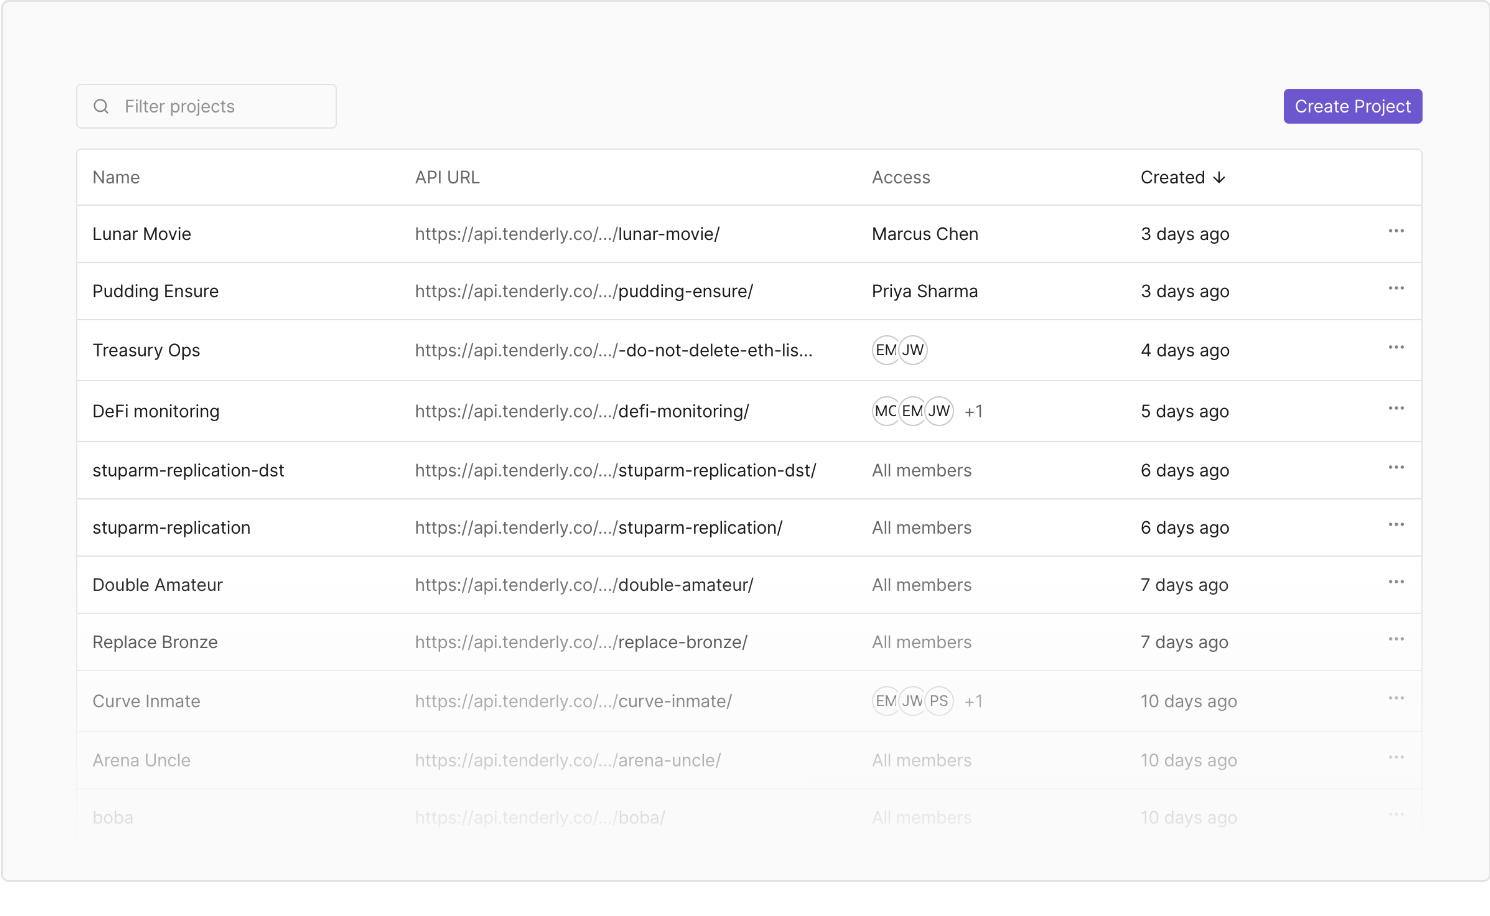Image resolution: width=1490 pixels, height=916 pixels.
Task: Focus the Filter projects search field
Action: point(206,106)
